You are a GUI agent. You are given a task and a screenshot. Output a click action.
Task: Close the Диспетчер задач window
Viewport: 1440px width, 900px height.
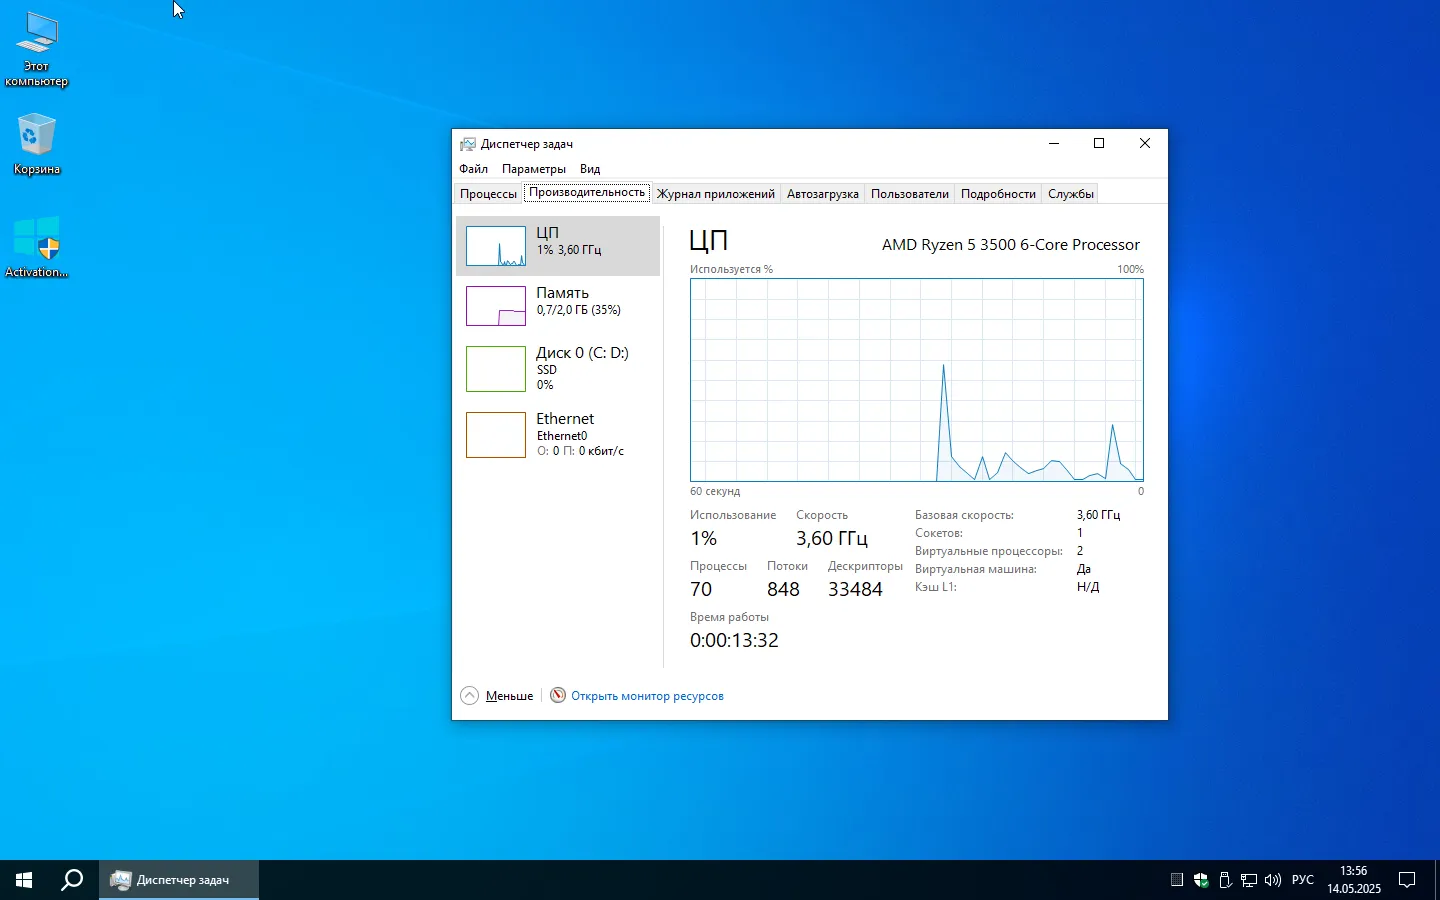tap(1145, 144)
